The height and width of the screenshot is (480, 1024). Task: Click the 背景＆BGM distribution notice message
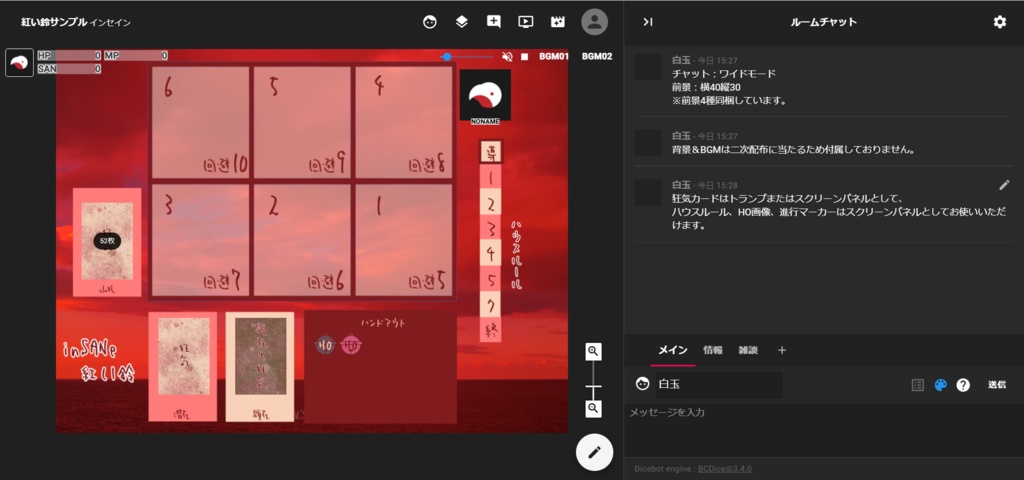point(793,150)
